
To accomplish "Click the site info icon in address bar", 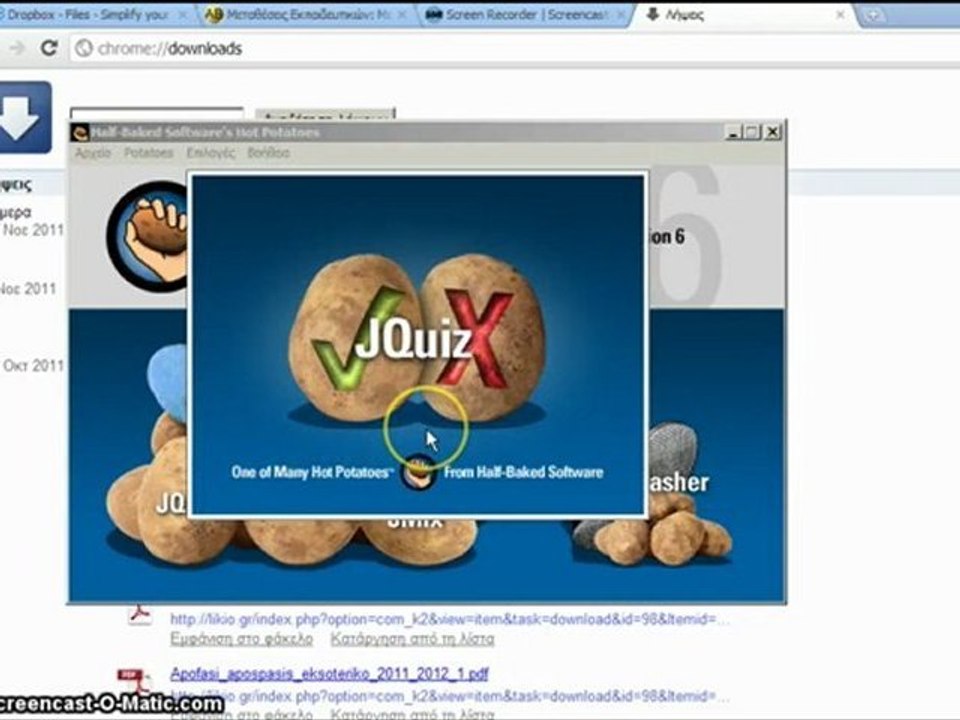I will [84, 48].
